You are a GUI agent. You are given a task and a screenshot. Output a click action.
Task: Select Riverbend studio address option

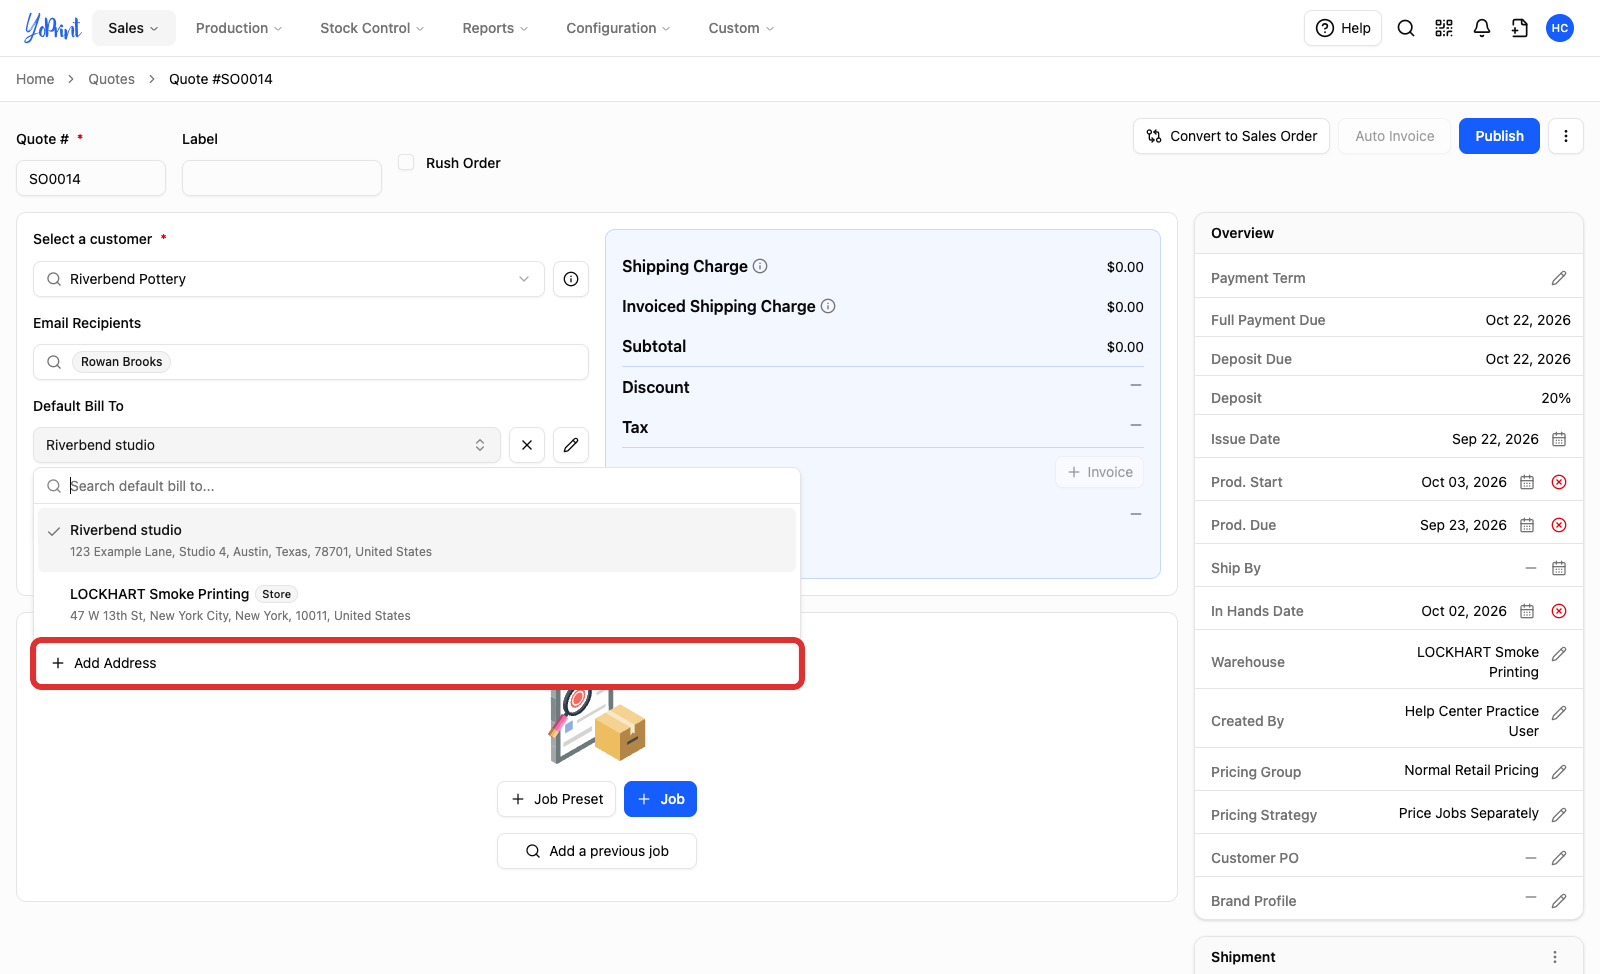click(417, 540)
